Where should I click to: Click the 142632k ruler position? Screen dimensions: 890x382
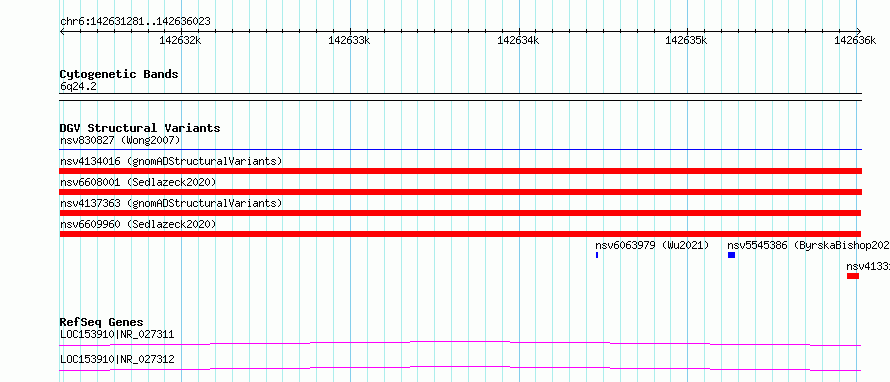coord(180,40)
